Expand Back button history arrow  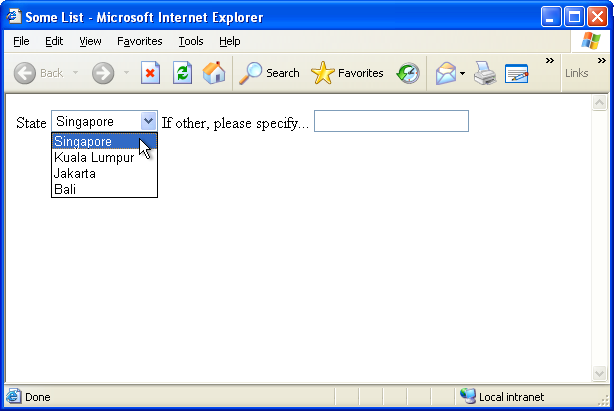[76, 73]
